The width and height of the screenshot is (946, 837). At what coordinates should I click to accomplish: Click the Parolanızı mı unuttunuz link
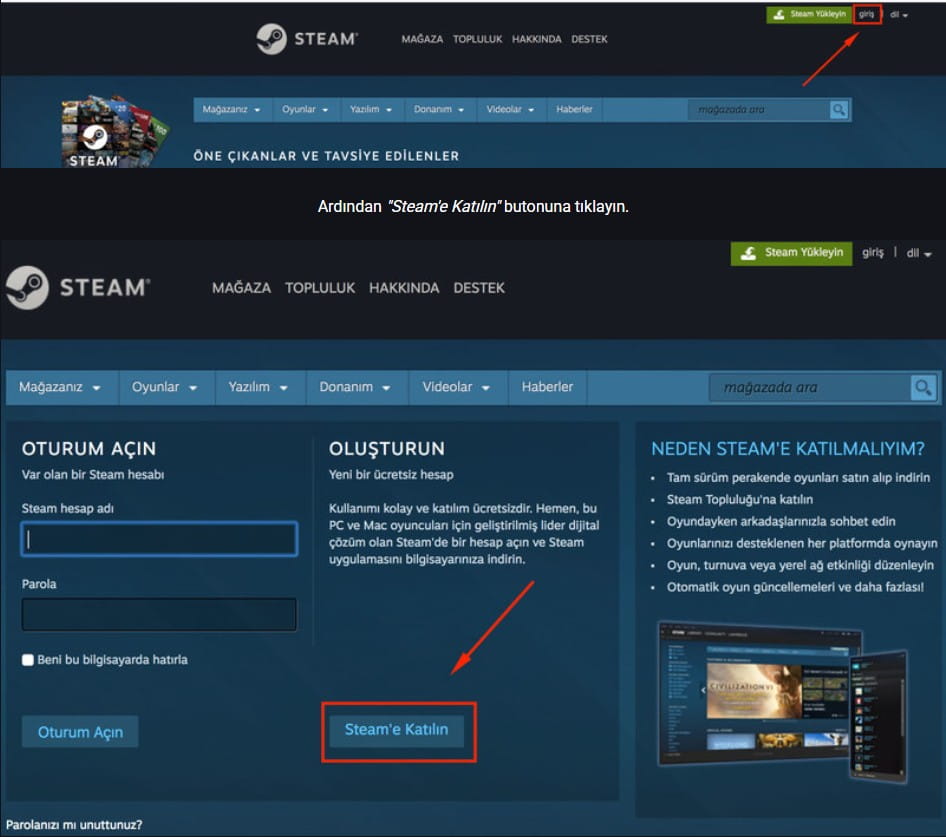(x=74, y=824)
